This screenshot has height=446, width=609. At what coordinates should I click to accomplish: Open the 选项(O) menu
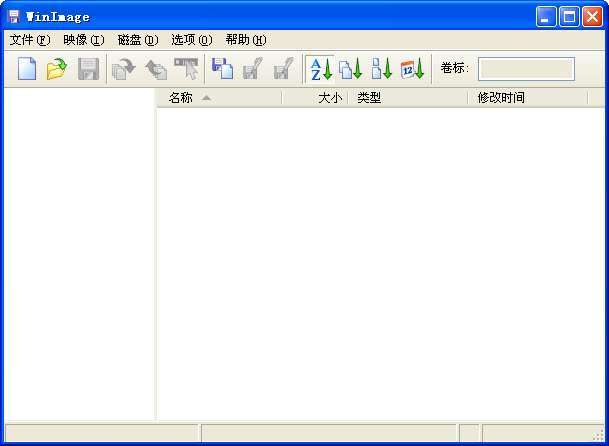click(192, 40)
